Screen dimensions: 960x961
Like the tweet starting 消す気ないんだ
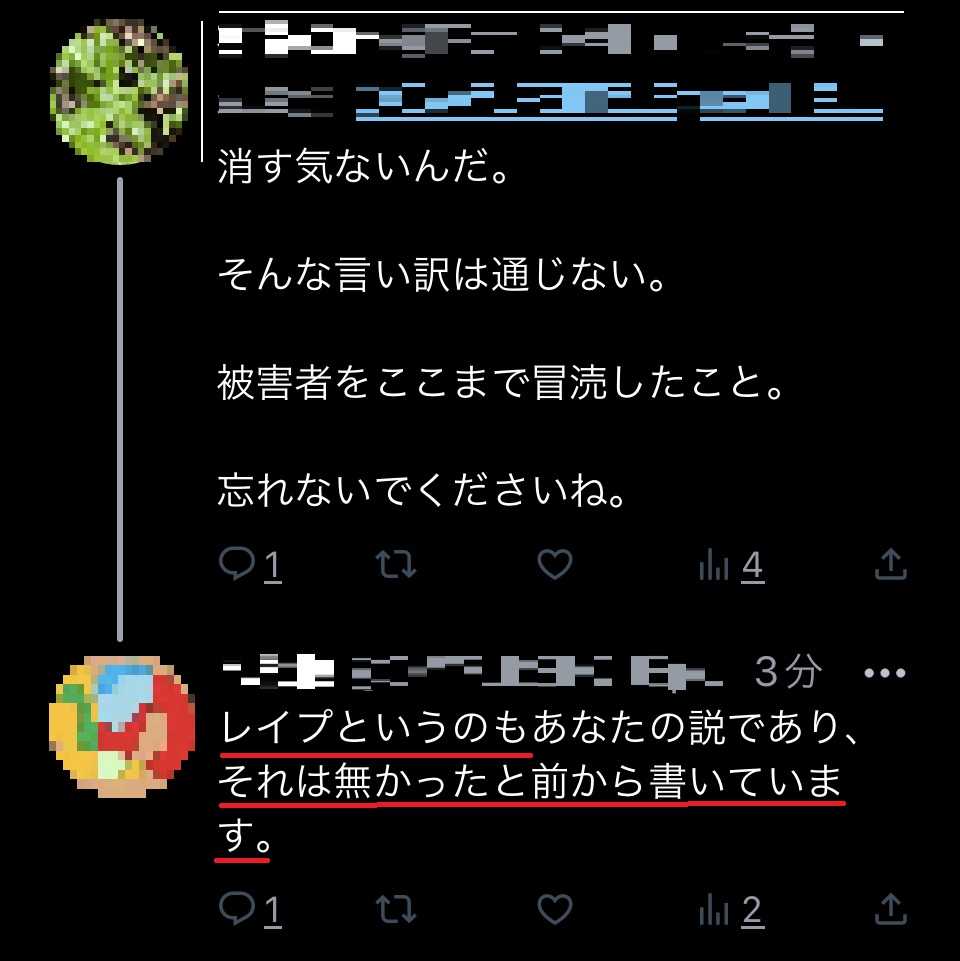tap(555, 564)
